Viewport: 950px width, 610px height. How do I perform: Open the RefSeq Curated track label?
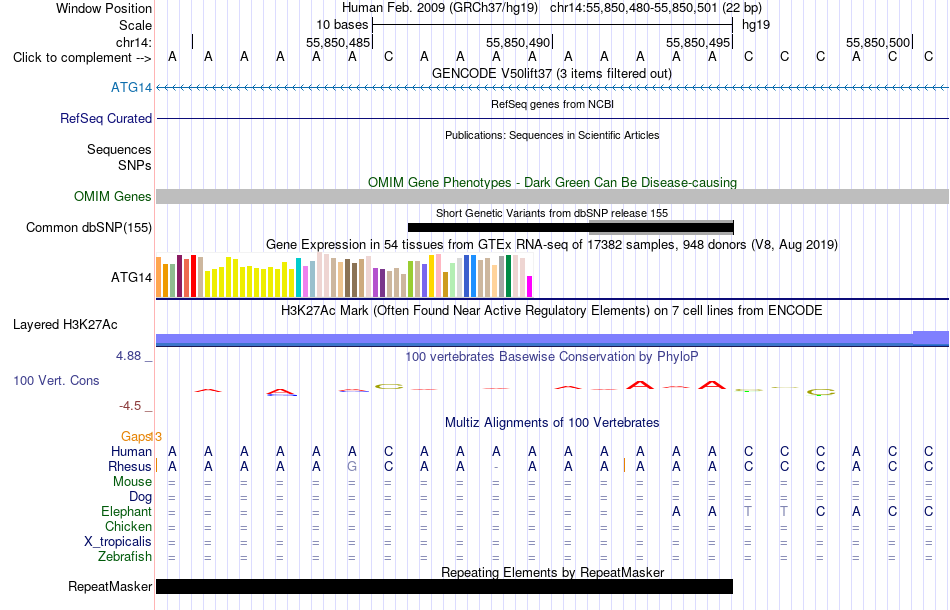tap(106, 119)
